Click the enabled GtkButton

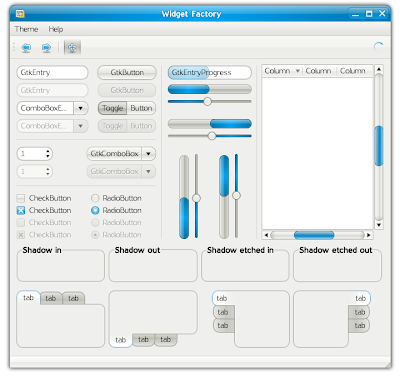pos(127,73)
